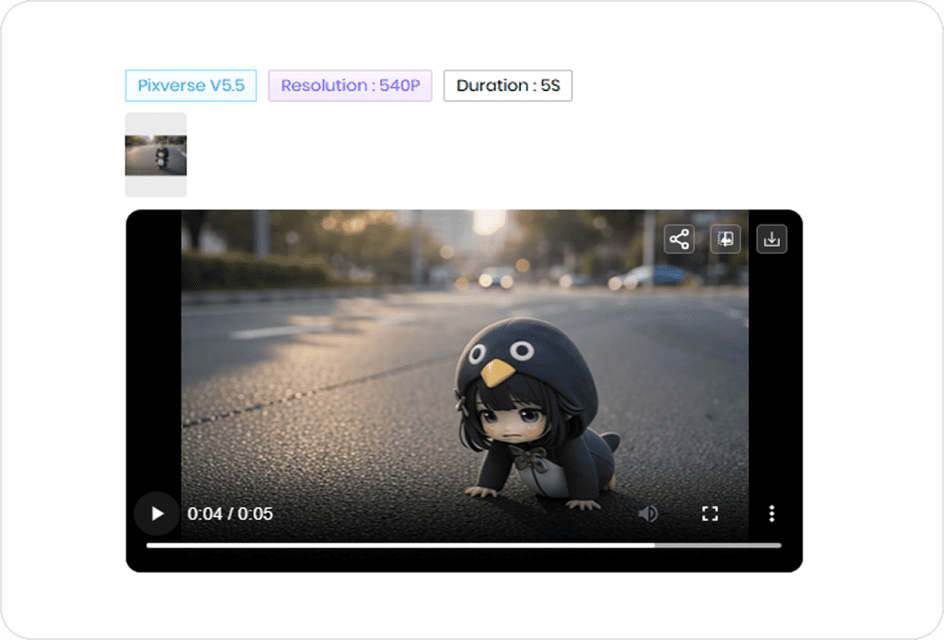The image size is (944, 640).
Task: Click the character's hand on the asphalt
Action: click(x=483, y=491)
